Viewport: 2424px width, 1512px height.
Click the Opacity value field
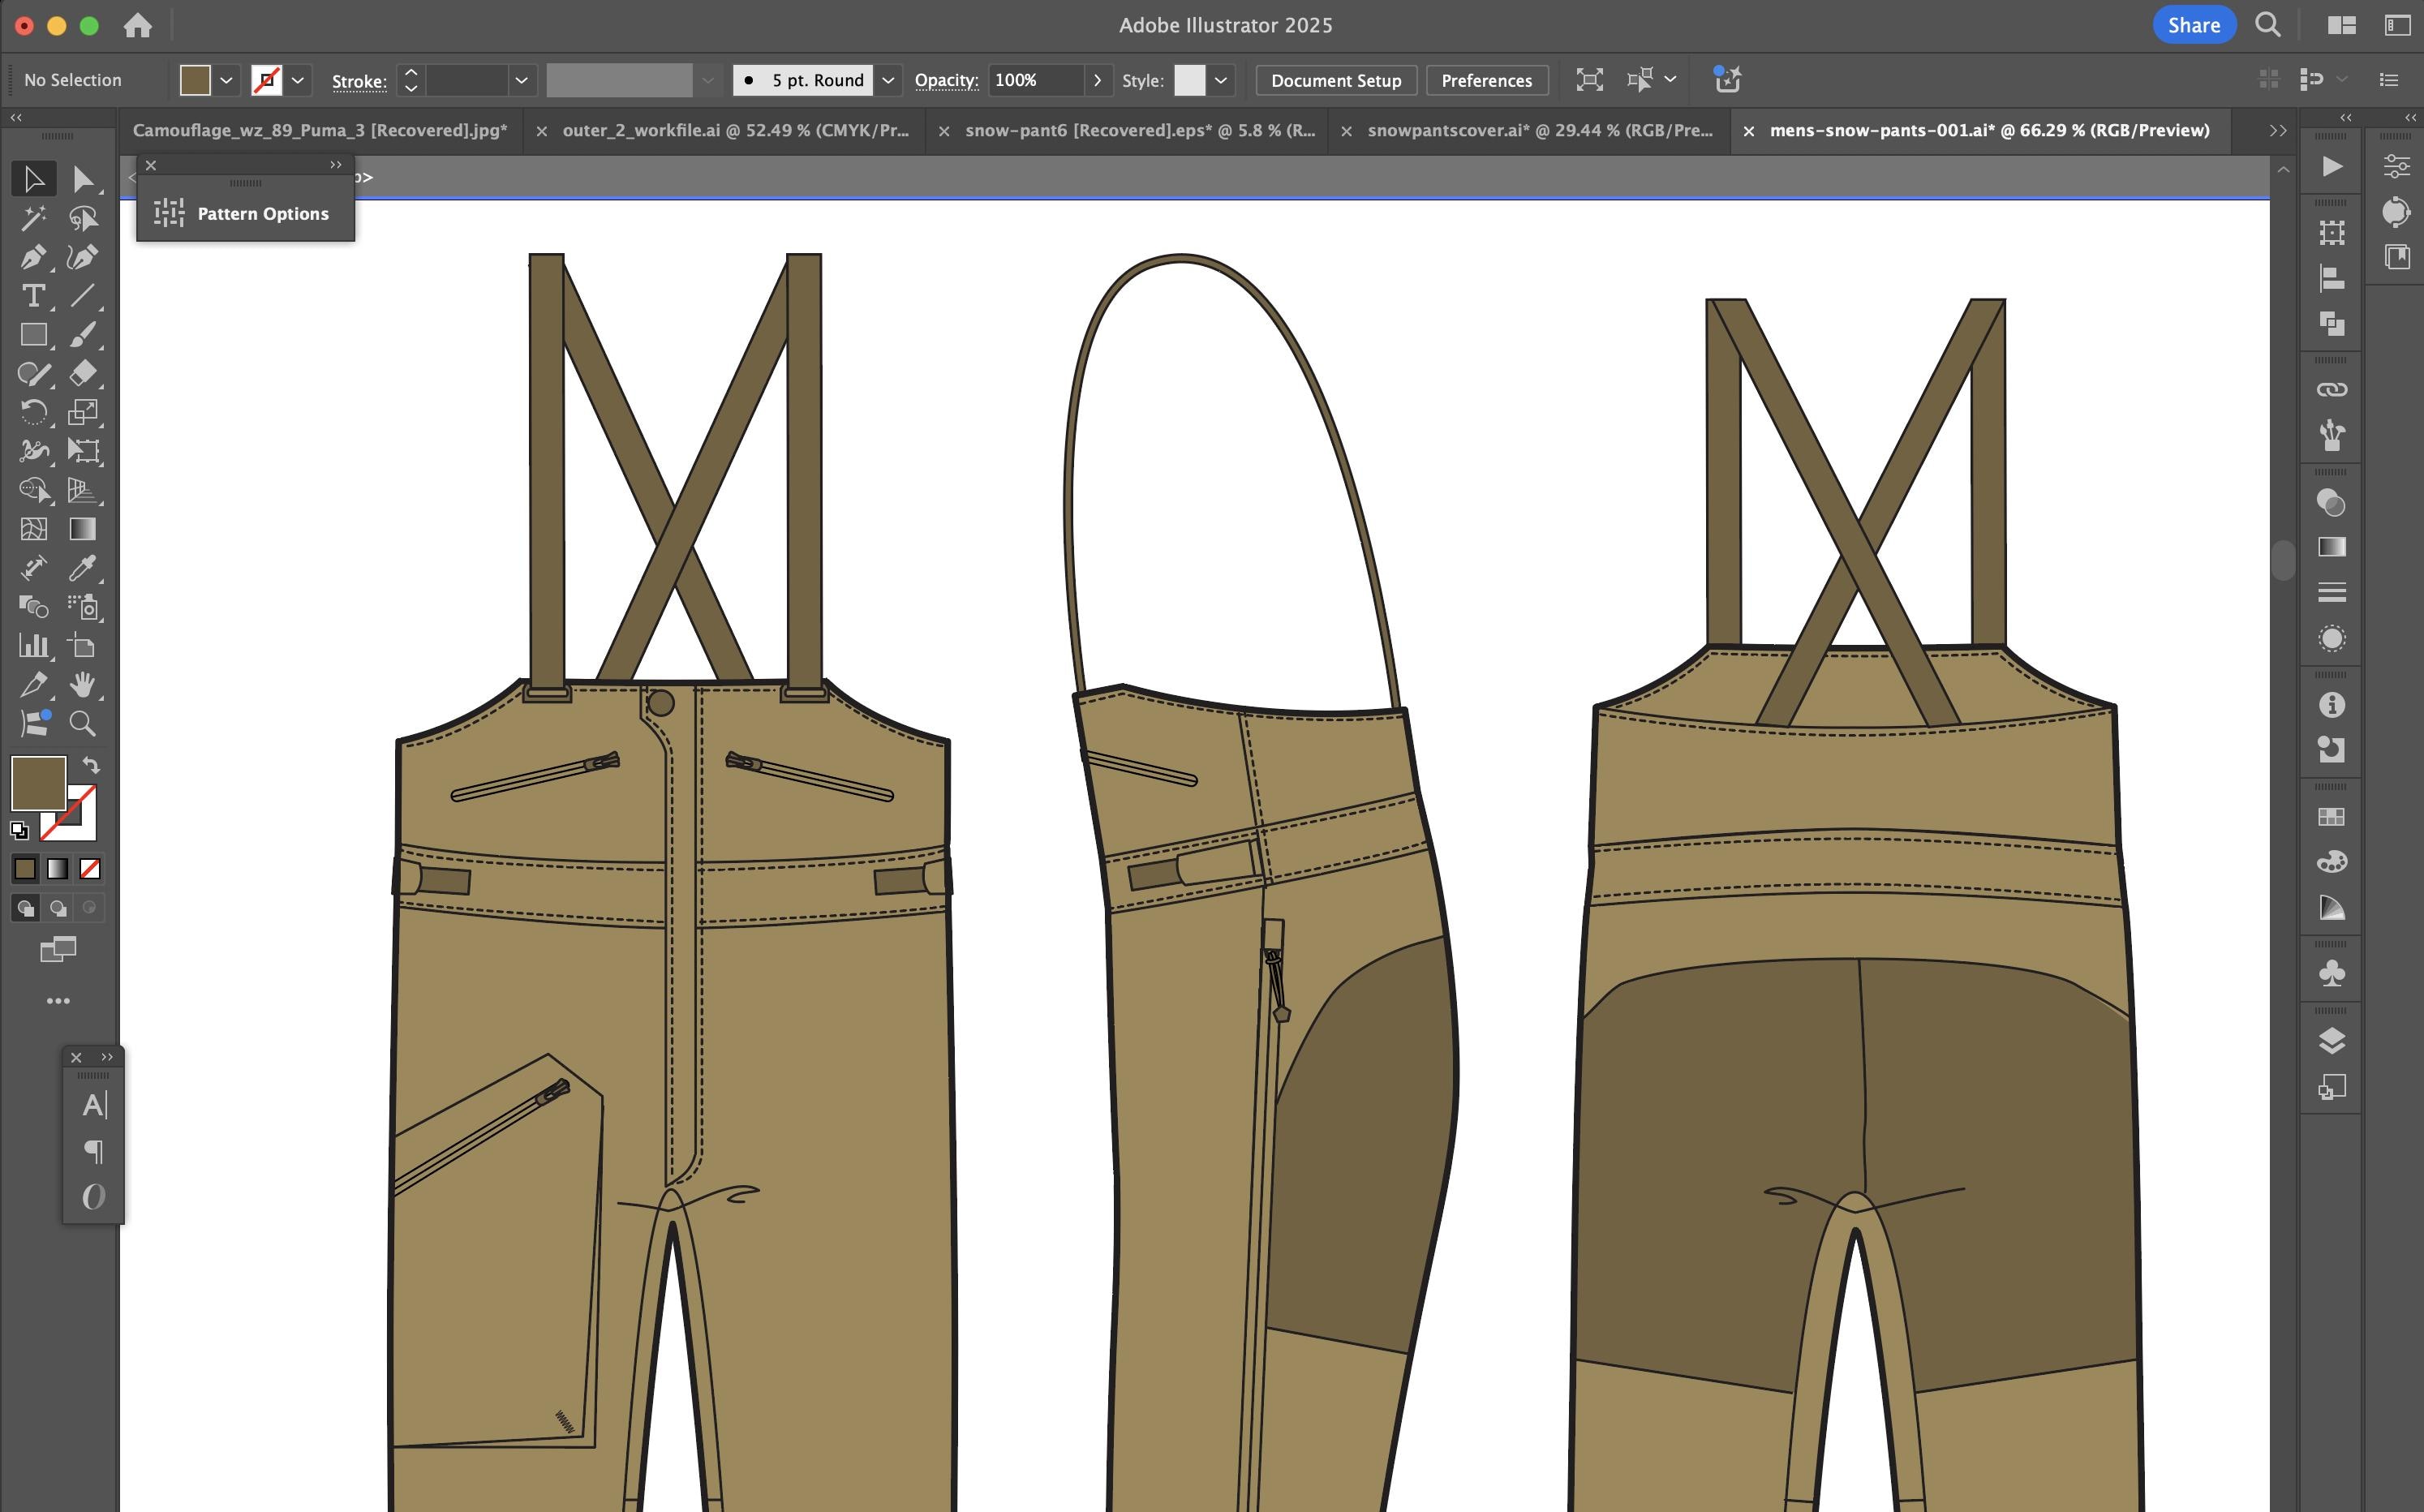[x=1035, y=80]
